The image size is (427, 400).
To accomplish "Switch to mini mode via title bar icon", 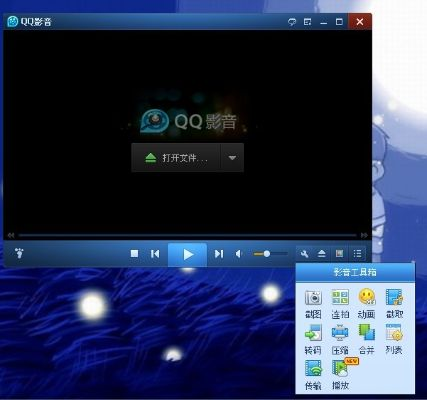I will pos(308,22).
